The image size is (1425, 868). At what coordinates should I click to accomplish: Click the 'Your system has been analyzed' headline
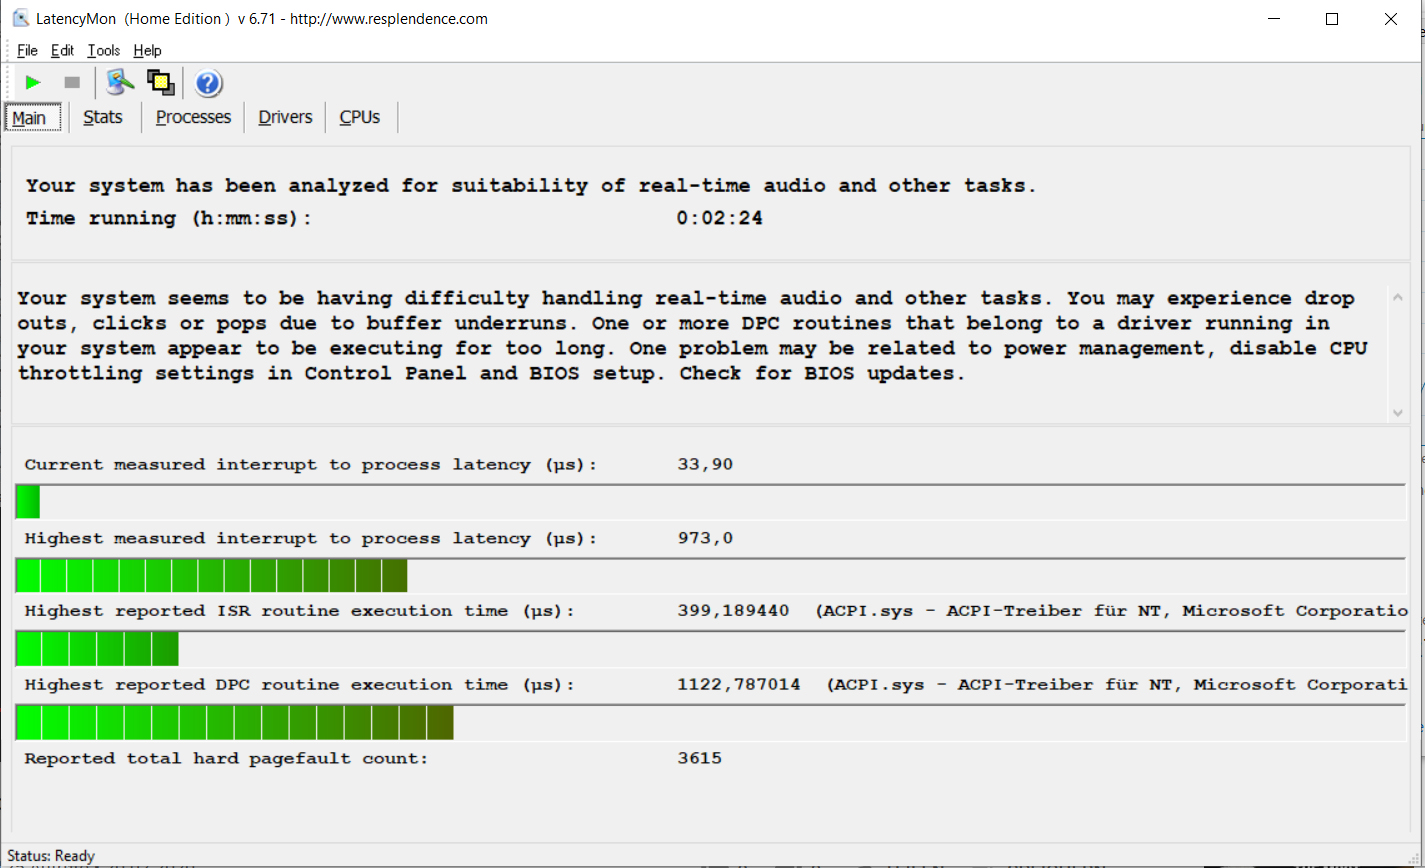(x=531, y=185)
